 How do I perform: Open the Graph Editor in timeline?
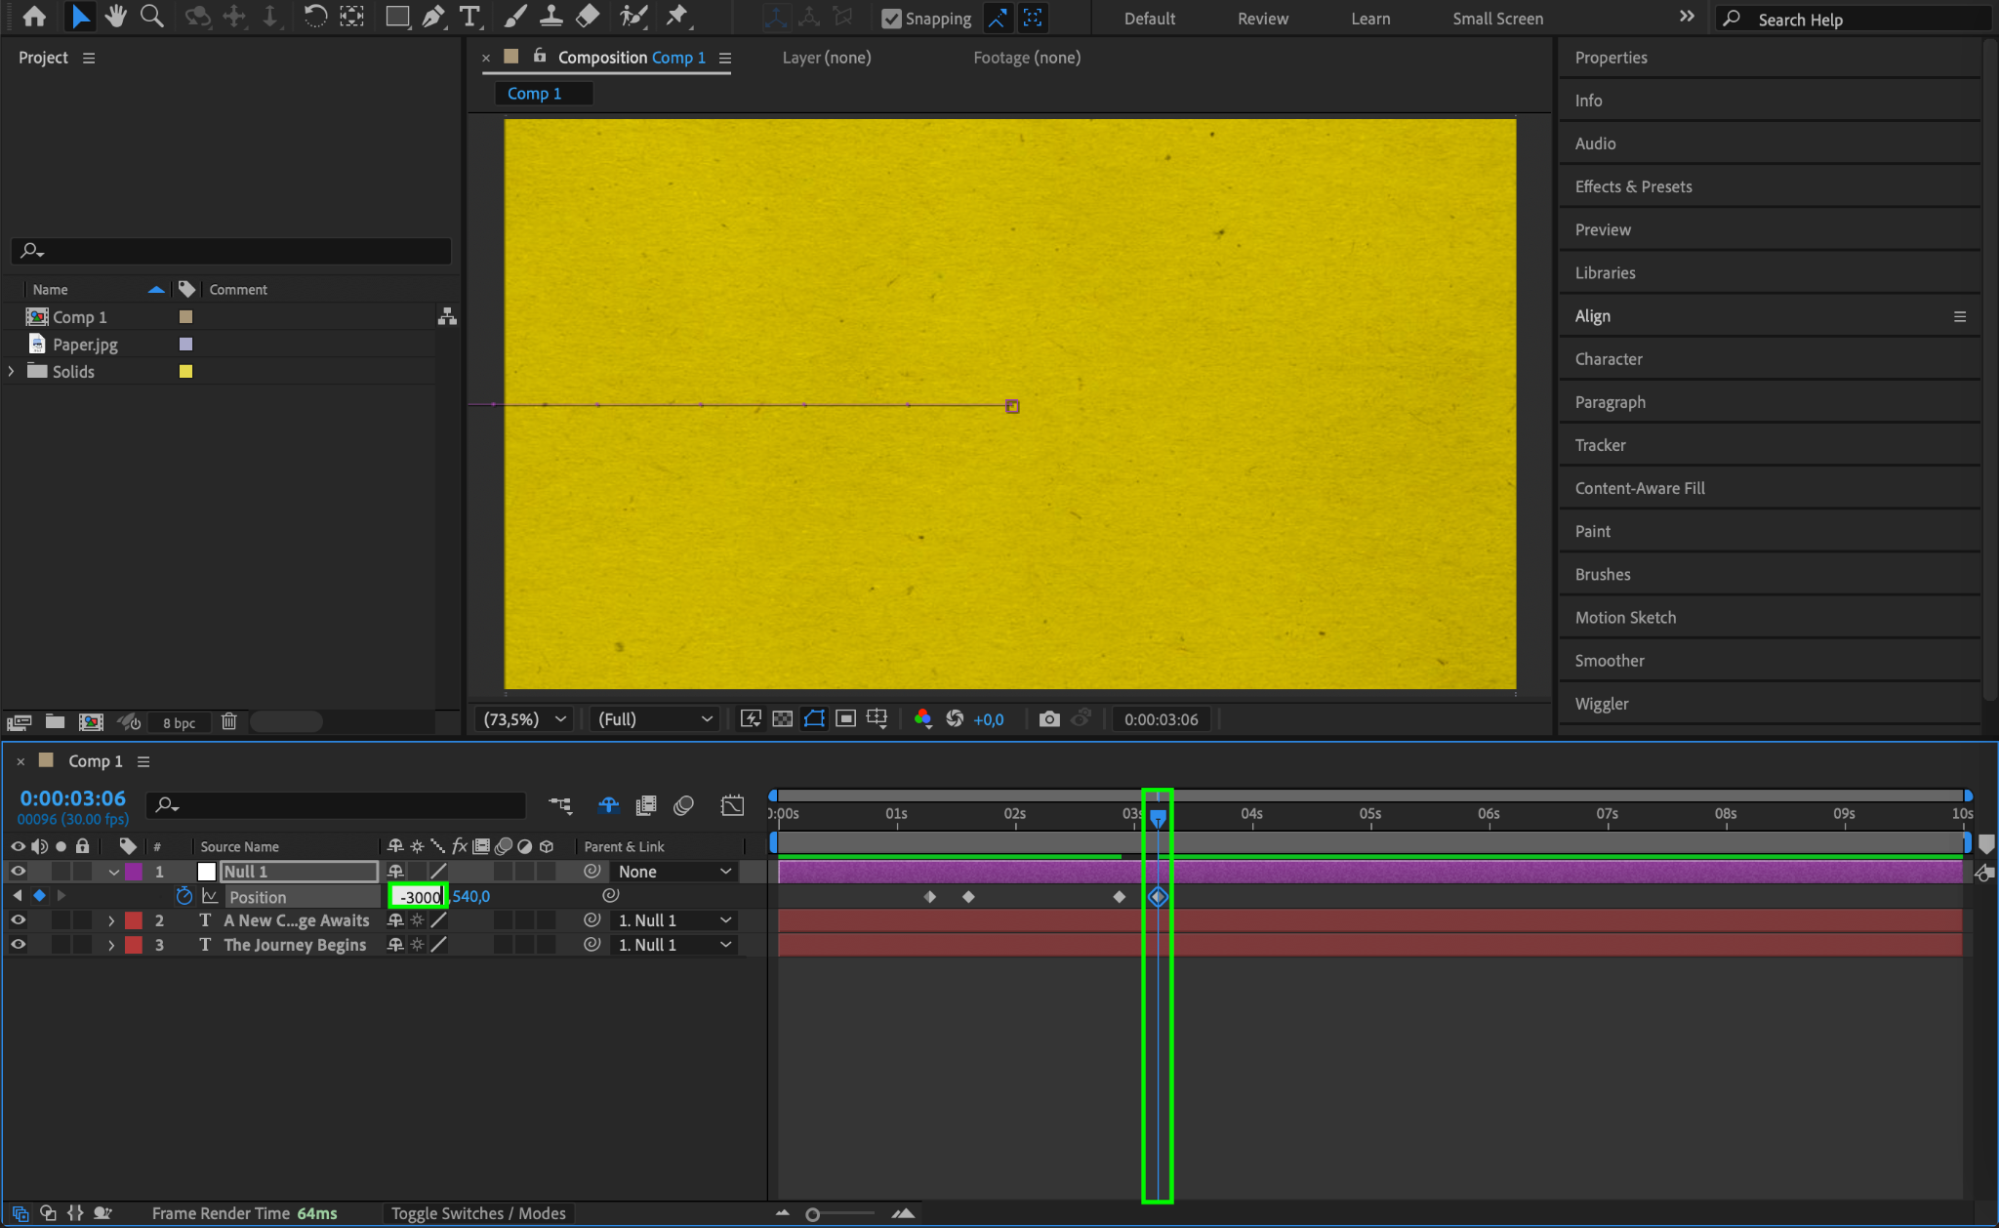point(732,805)
